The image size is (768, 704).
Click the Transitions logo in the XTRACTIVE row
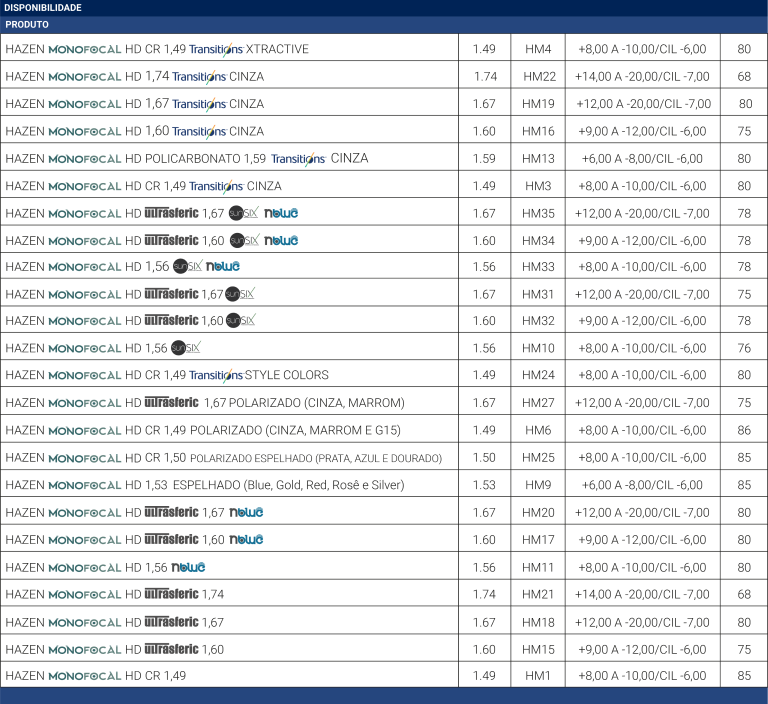point(215,49)
